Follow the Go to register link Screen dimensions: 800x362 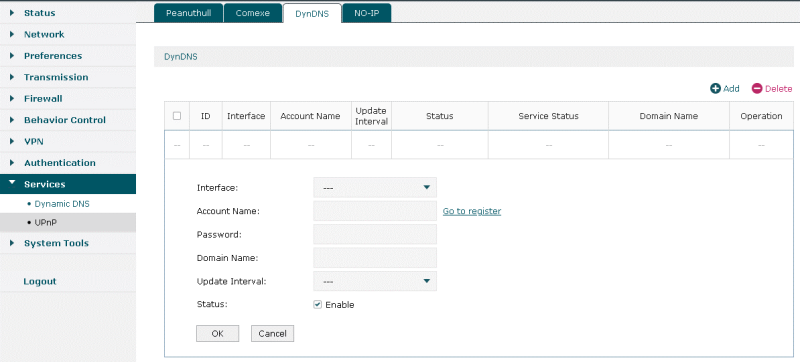472,211
